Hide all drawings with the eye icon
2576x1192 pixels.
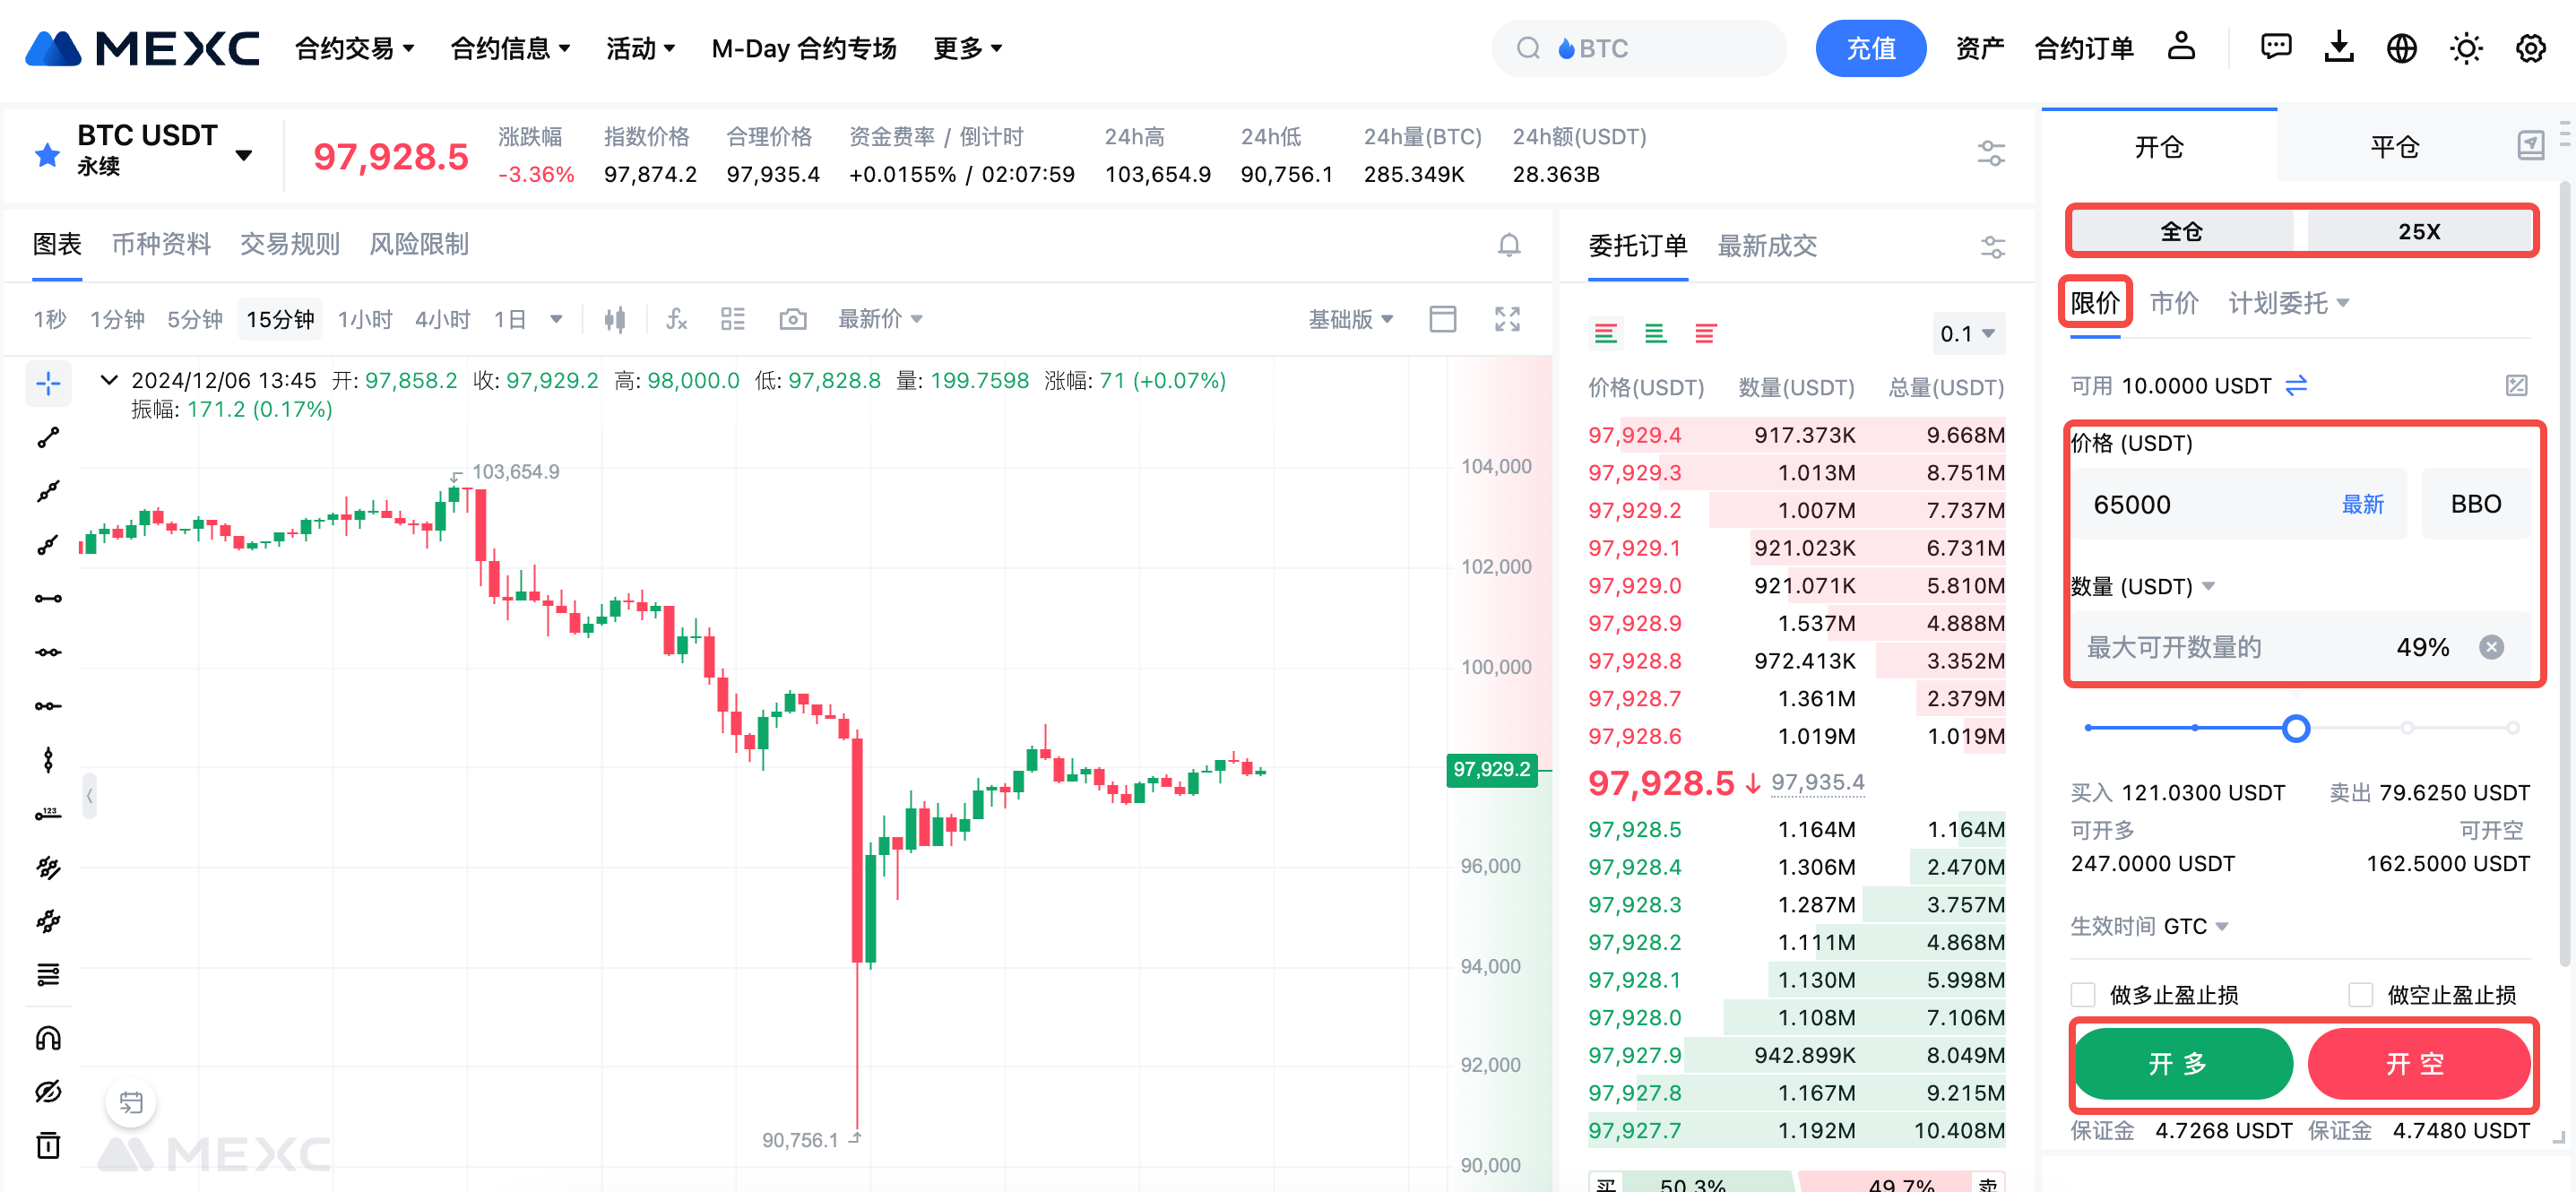48,1091
